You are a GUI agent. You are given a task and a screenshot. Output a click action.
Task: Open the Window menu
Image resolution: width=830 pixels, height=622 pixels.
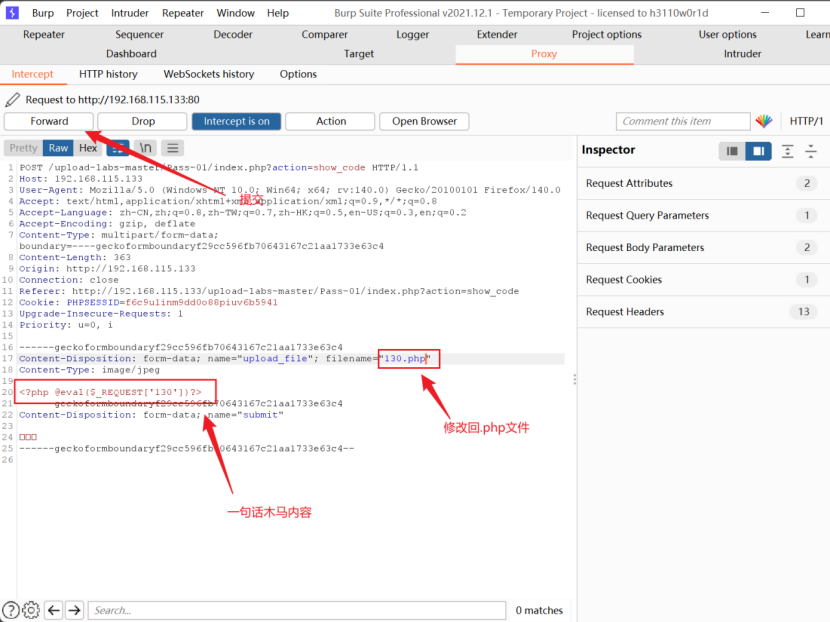pos(236,13)
